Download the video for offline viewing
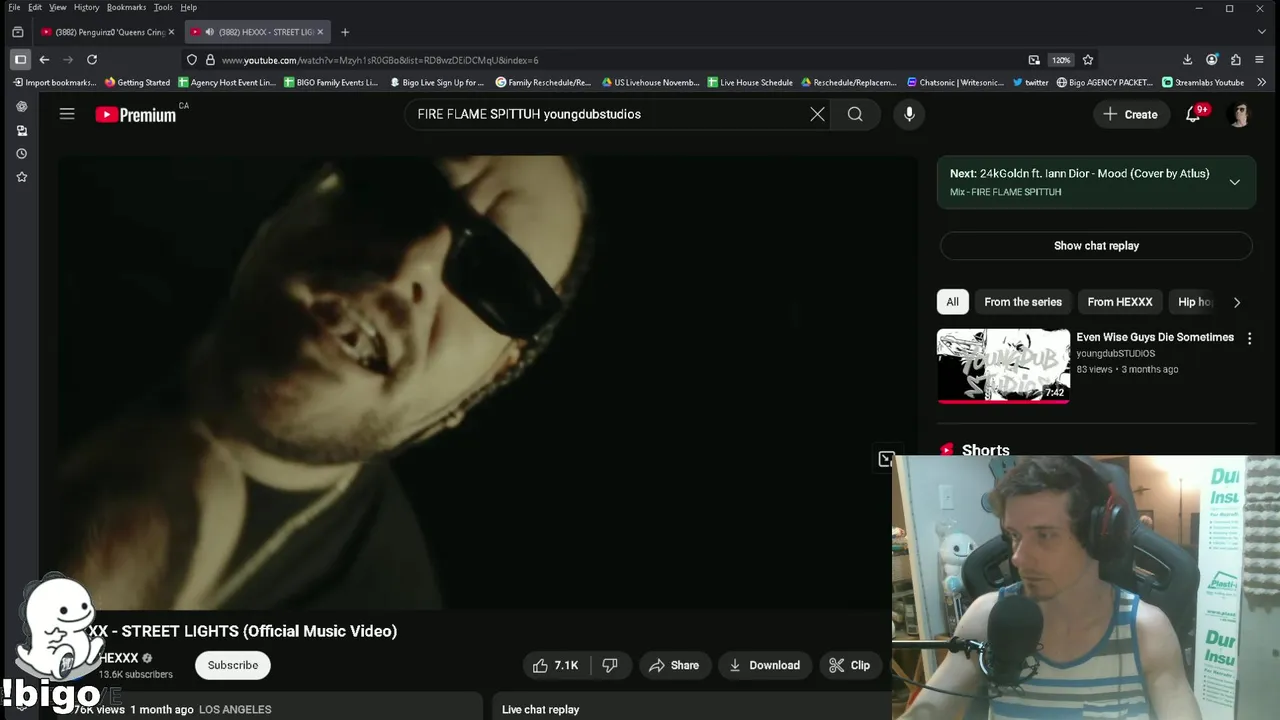The image size is (1280, 720). [x=765, y=665]
